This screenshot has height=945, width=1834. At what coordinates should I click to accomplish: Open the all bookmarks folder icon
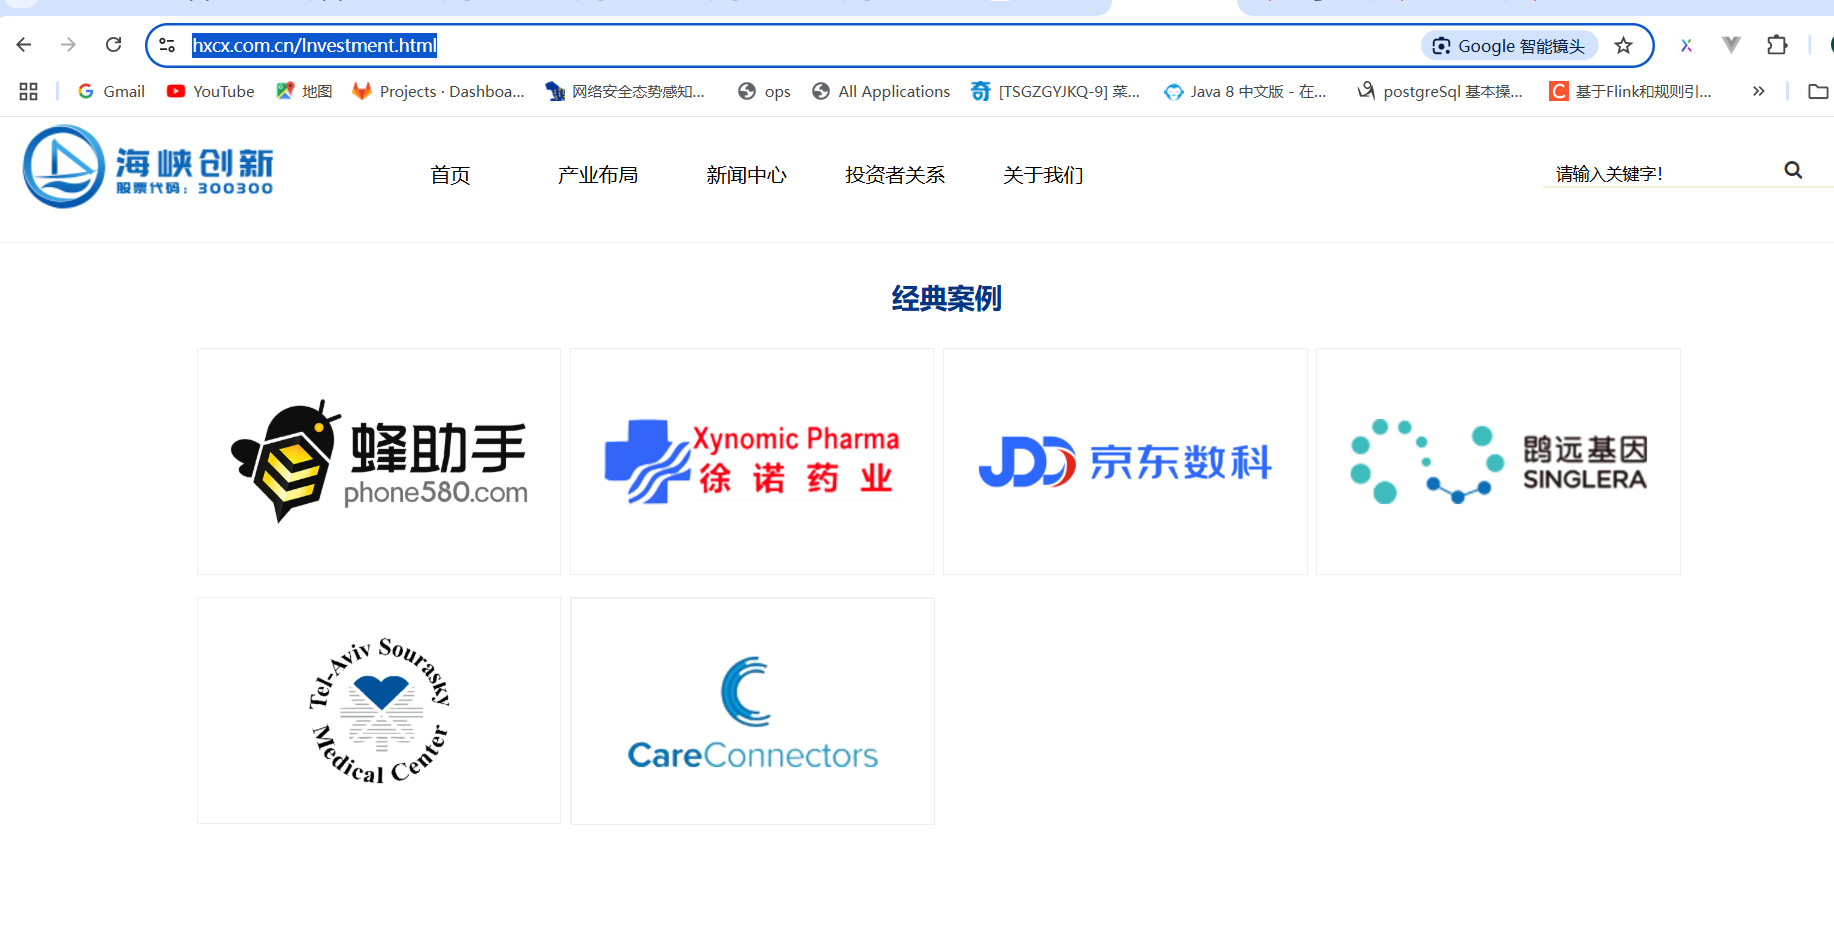1818,91
